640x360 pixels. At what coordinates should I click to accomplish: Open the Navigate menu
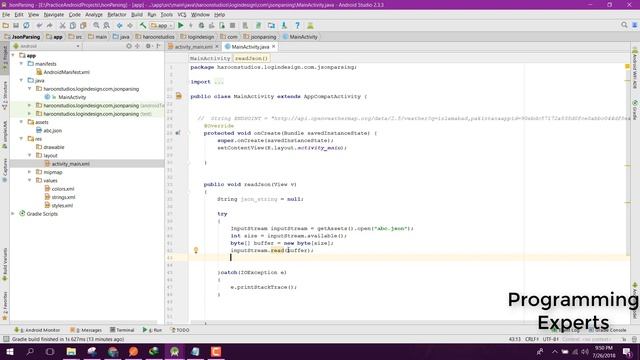pos(54,15)
